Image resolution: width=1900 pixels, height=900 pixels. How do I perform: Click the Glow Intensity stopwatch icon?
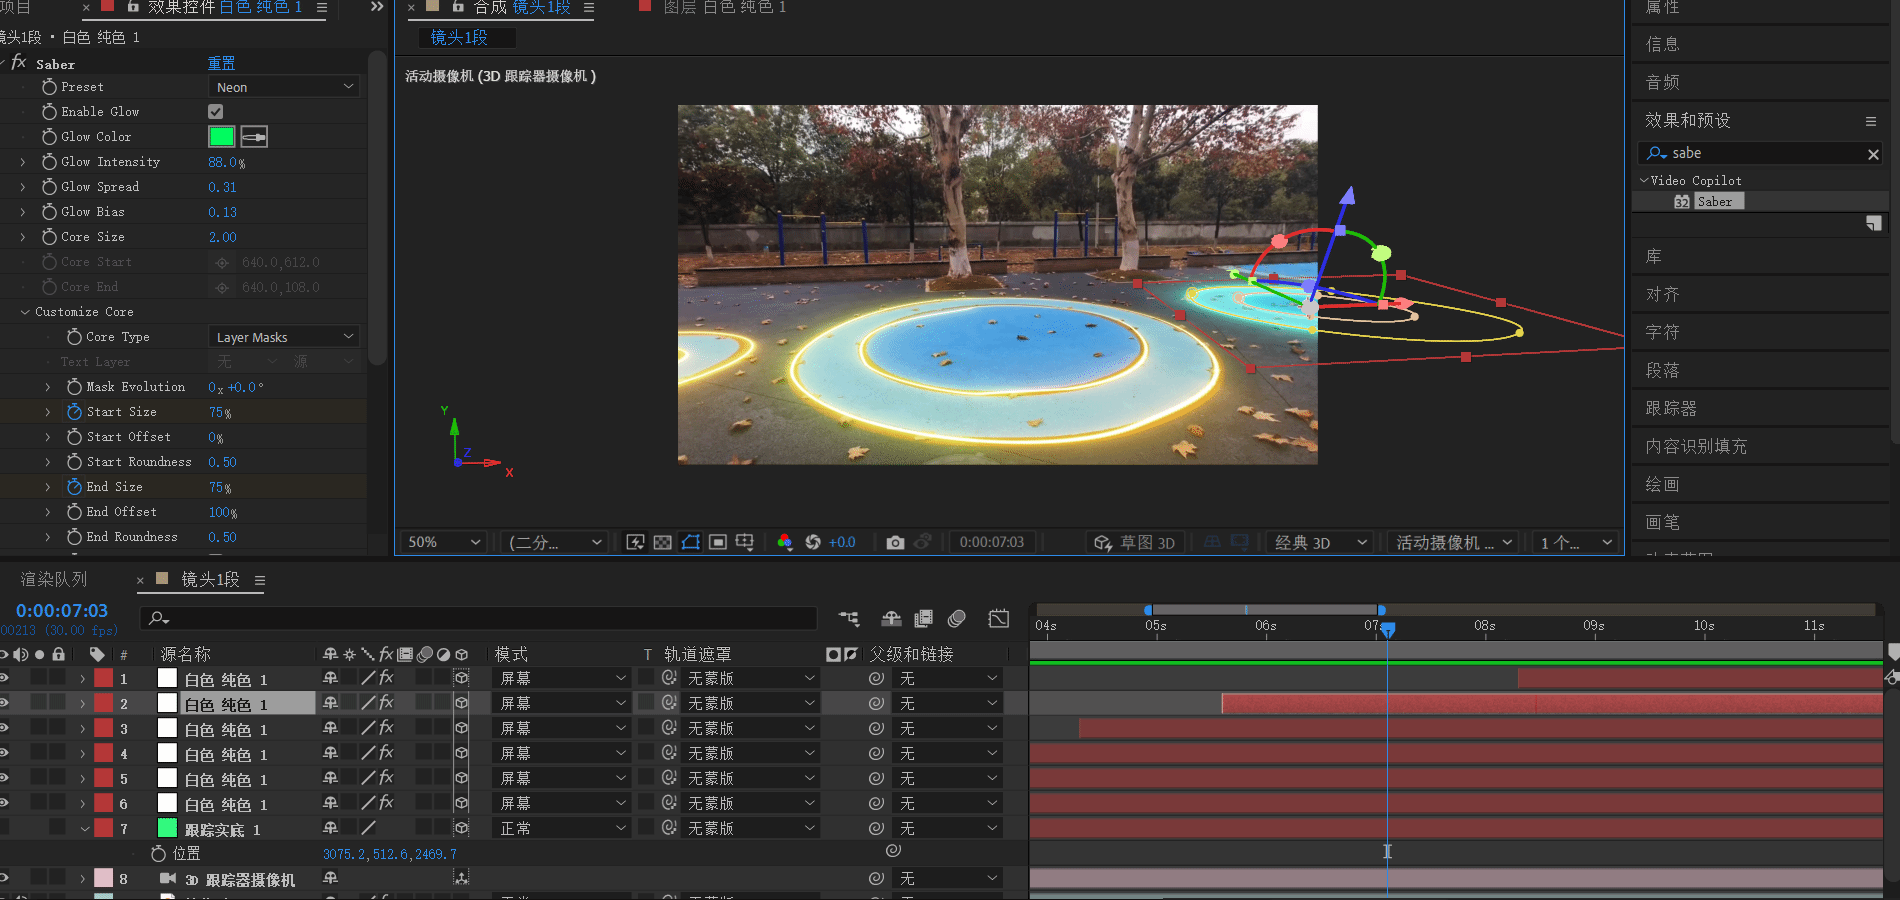(x=49, y=162)
